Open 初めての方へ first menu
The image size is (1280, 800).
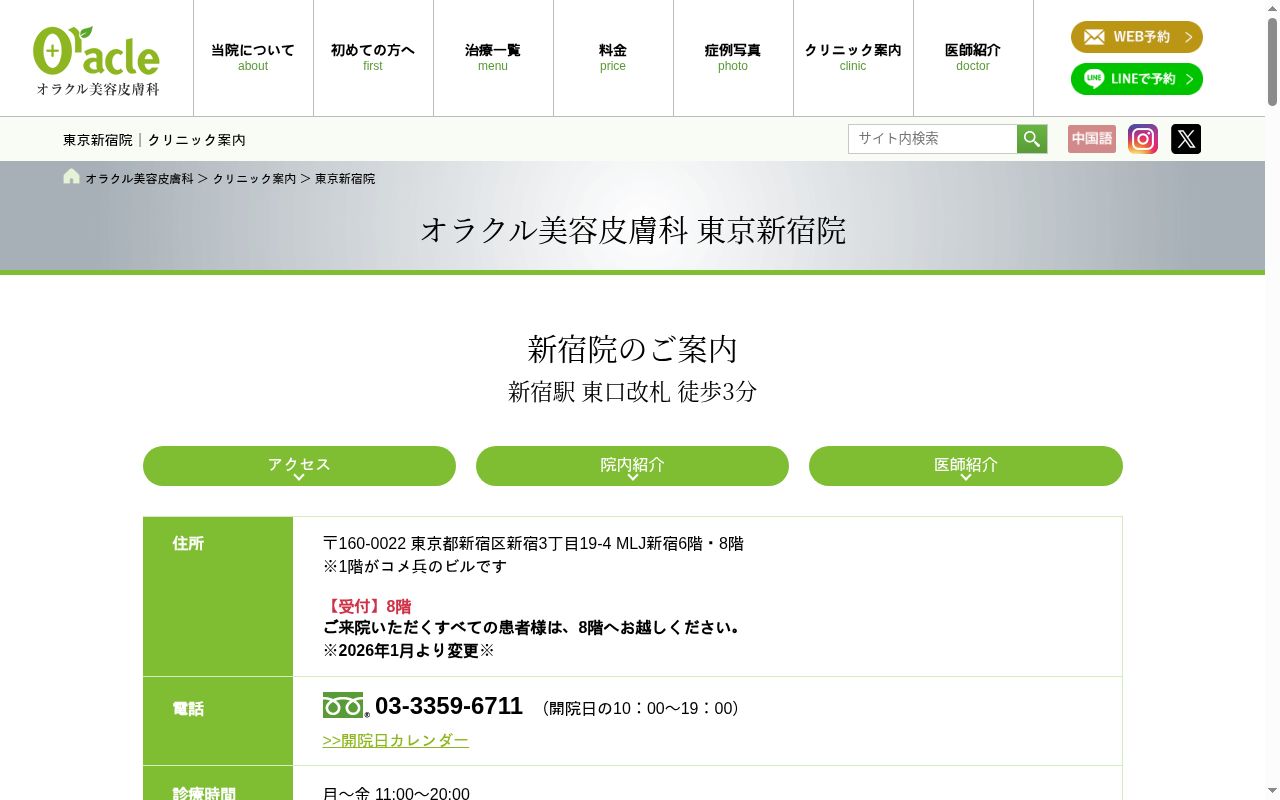373,58
